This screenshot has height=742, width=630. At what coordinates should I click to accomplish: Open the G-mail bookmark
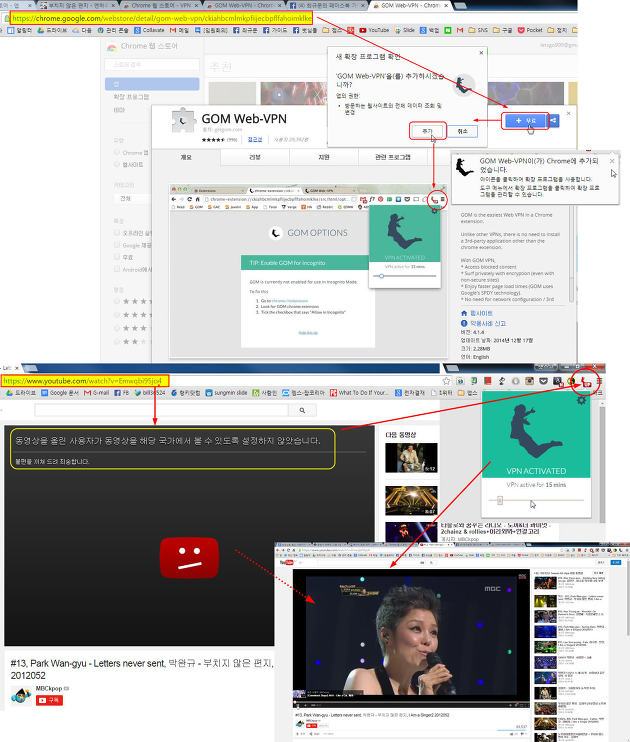[x=97, y=393]
